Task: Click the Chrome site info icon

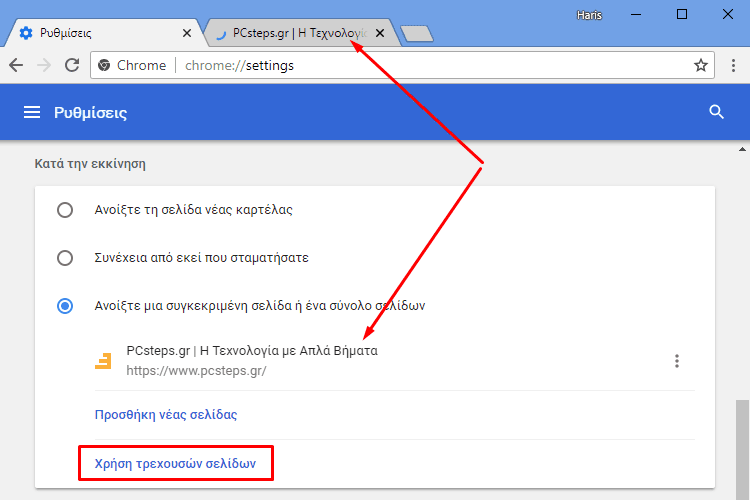Action: [104, 65]
